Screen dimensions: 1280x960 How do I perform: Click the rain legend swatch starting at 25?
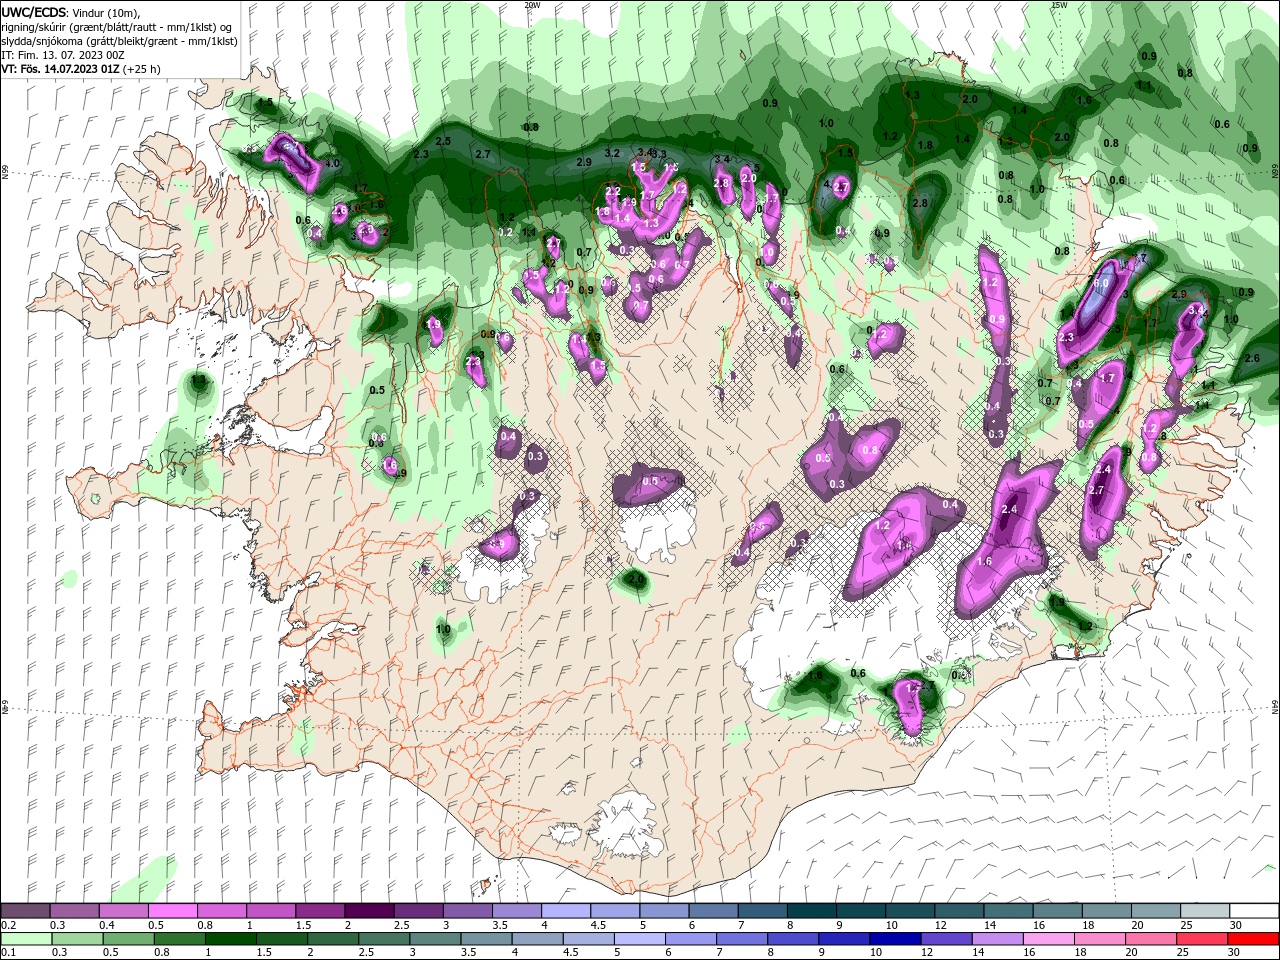pyautogui.click(x=1202, y=939)
